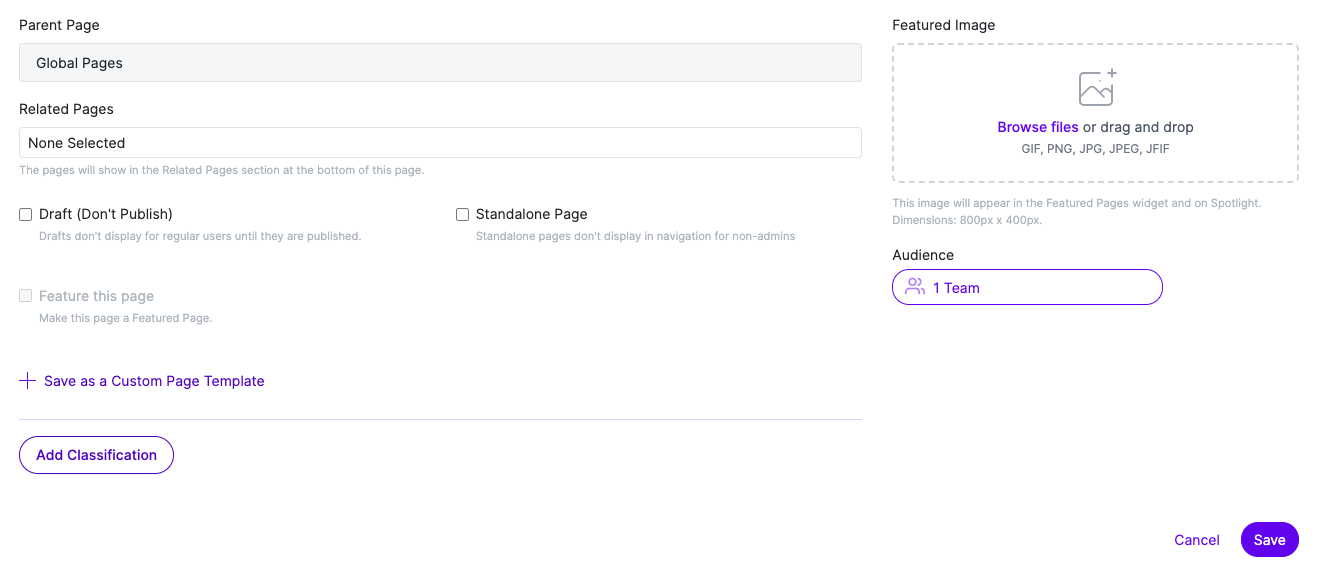
Task: Click the Add Classification button
Action: pos(96,455)
